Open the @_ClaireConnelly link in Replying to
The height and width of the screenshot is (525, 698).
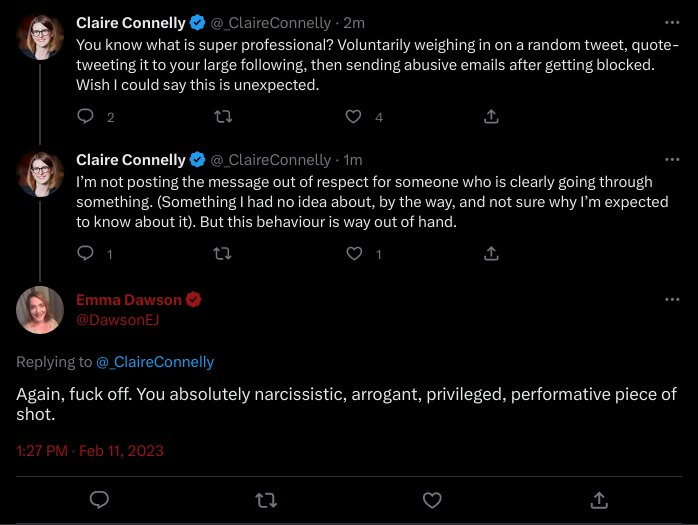pos(155,362)
